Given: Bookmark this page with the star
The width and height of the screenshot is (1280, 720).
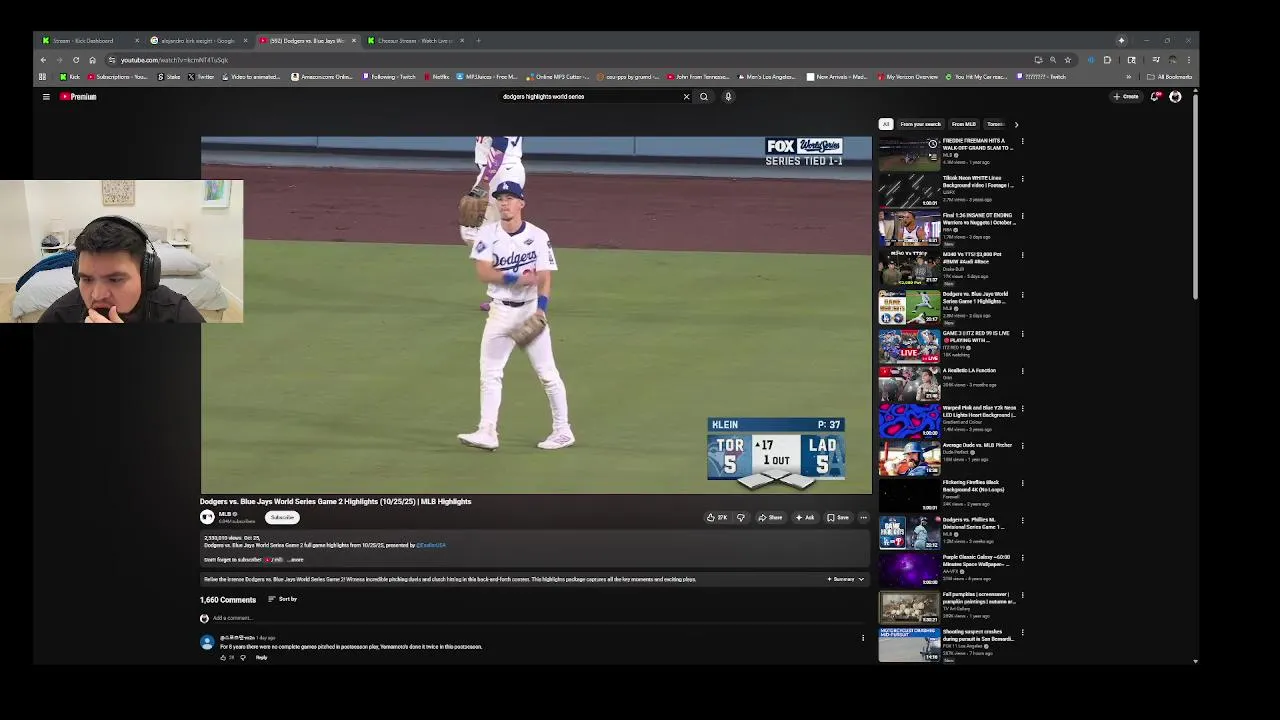Looking at the screenshot, I should pos(1067,60).
